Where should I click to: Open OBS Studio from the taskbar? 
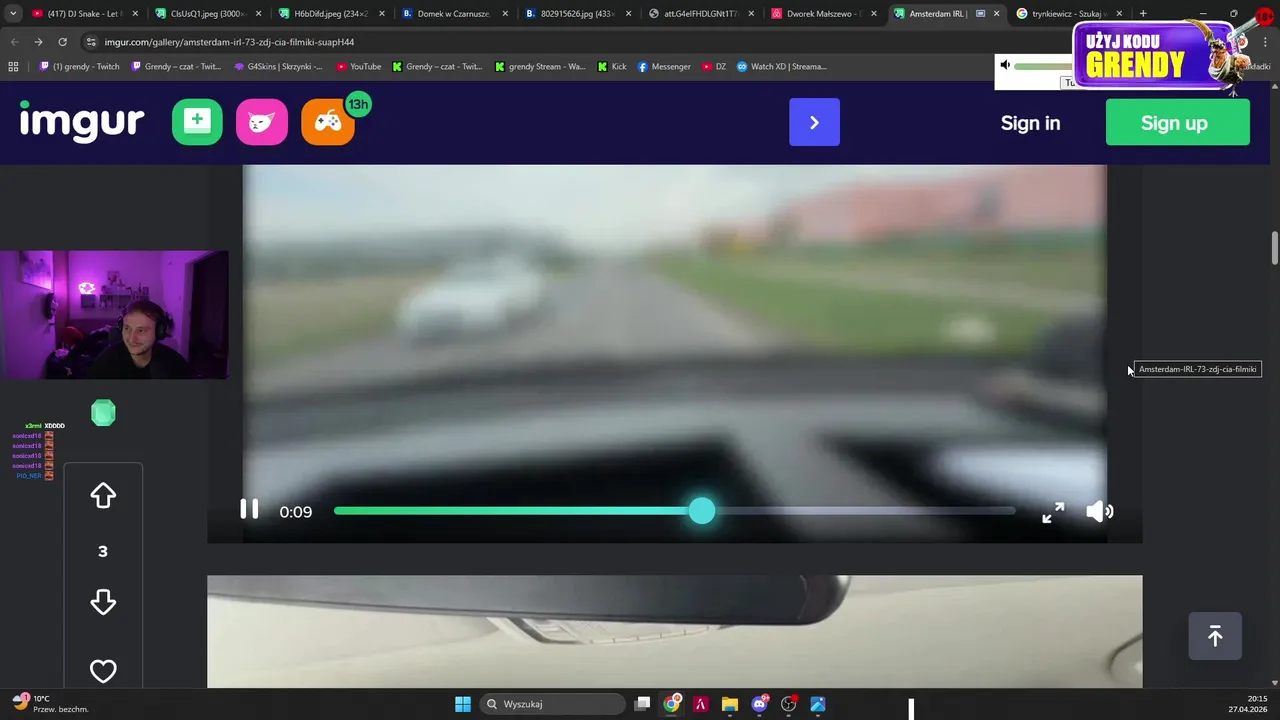pos(788,704)
